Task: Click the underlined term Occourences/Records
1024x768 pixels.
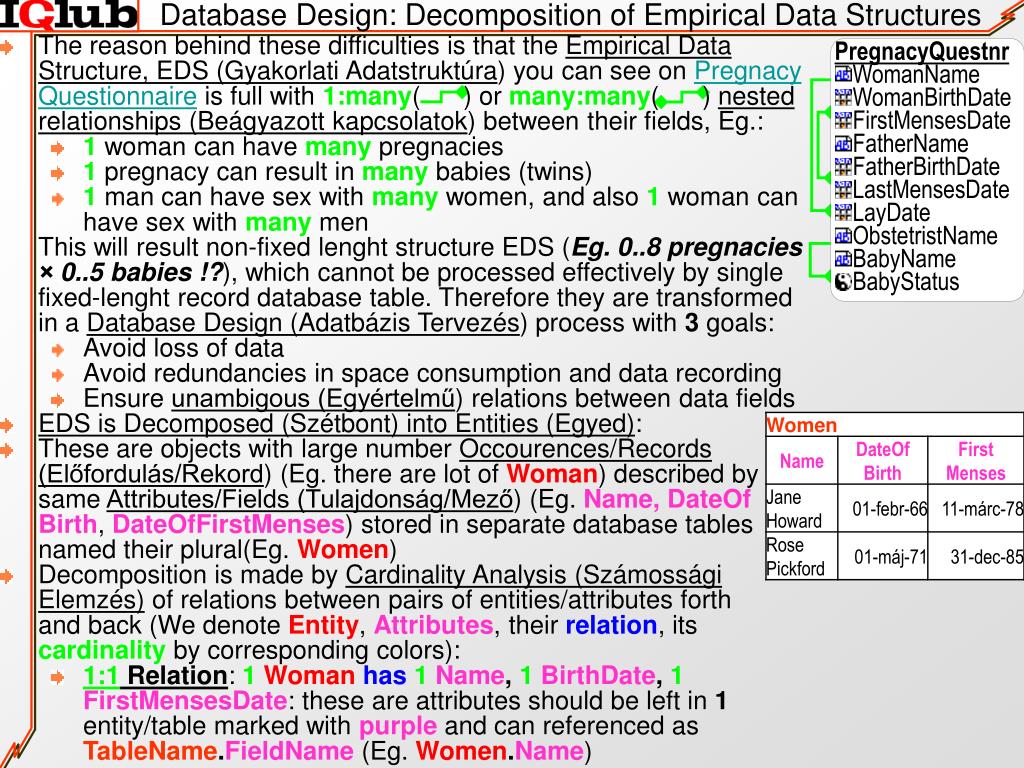Action: click(584, 449)
